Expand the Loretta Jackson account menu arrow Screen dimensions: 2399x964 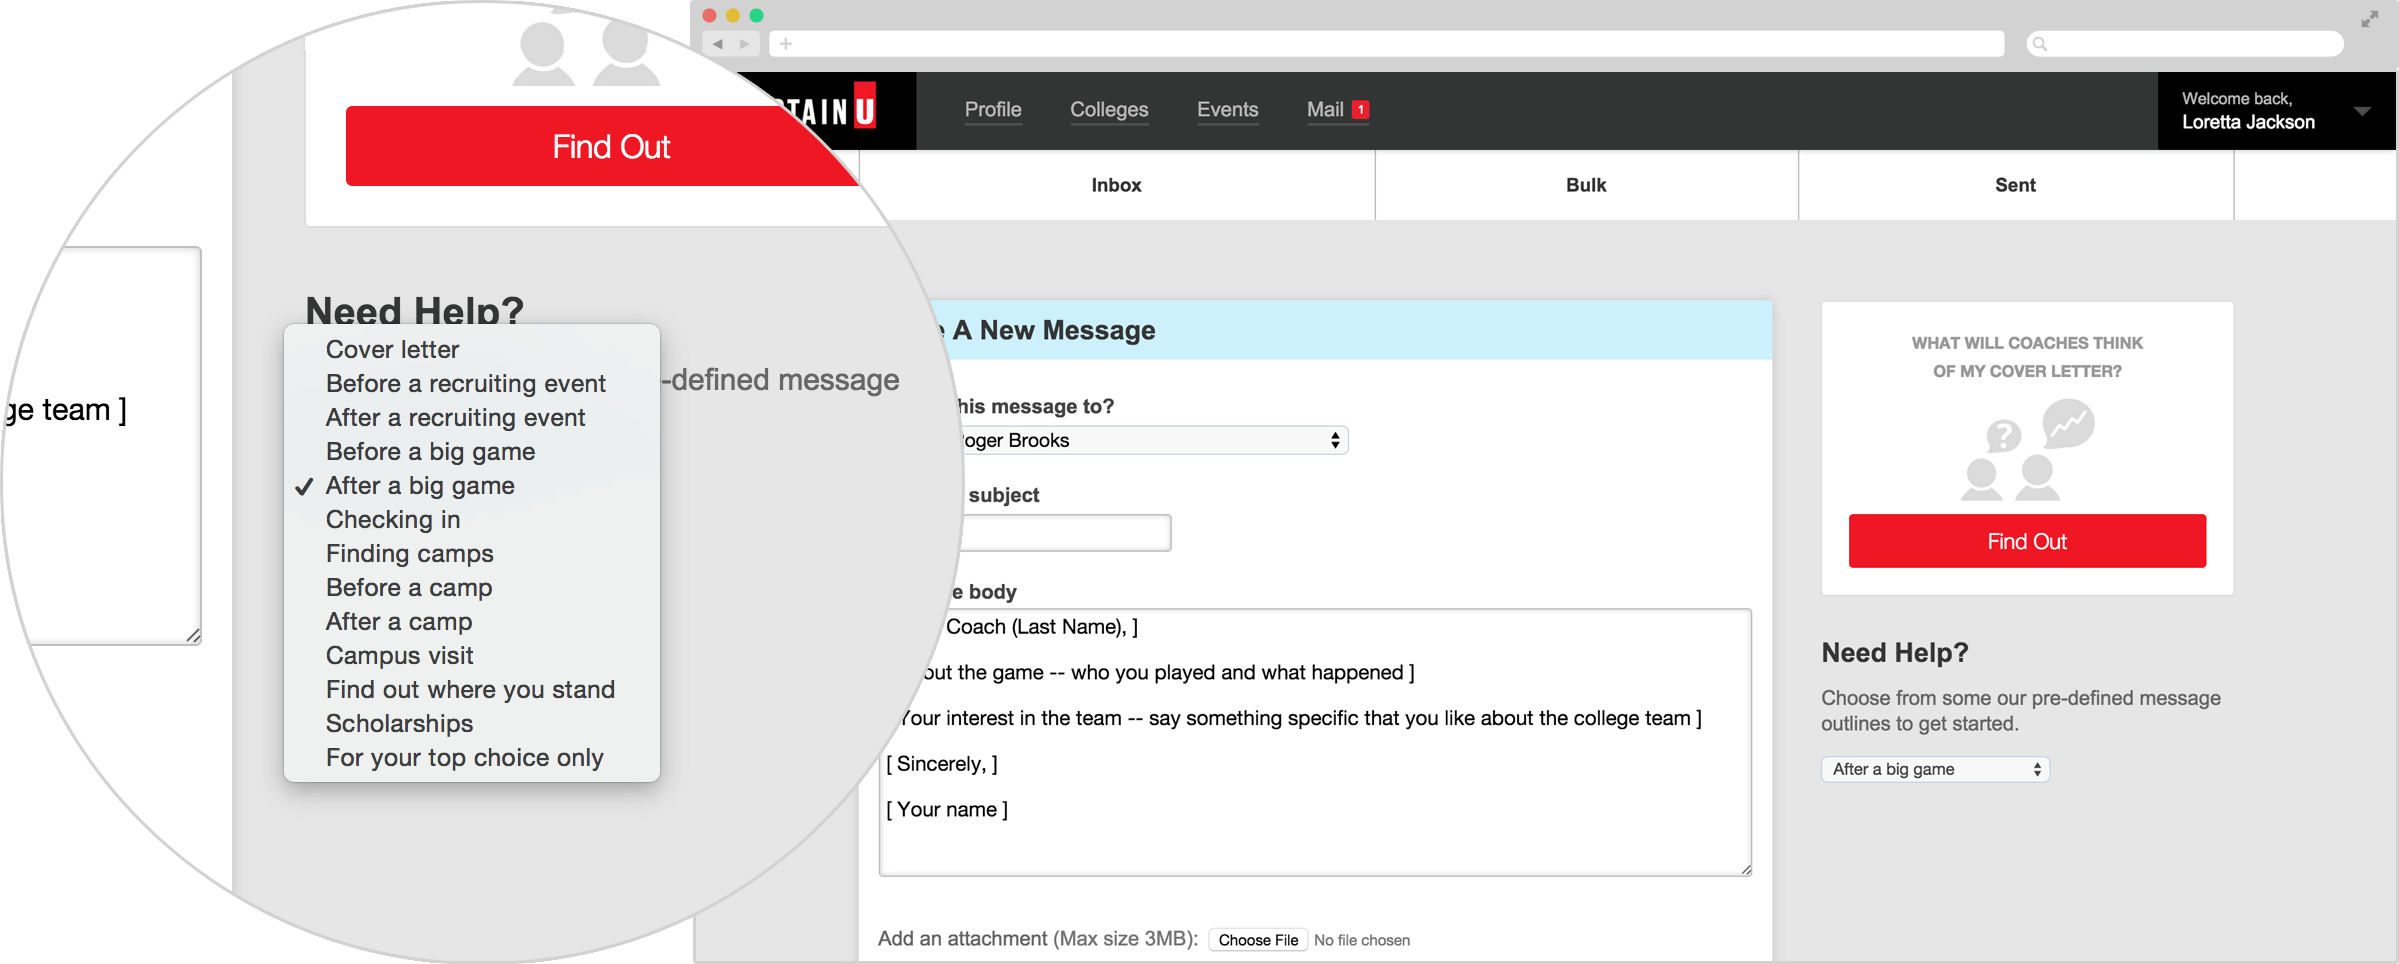tap(2362, 111)
